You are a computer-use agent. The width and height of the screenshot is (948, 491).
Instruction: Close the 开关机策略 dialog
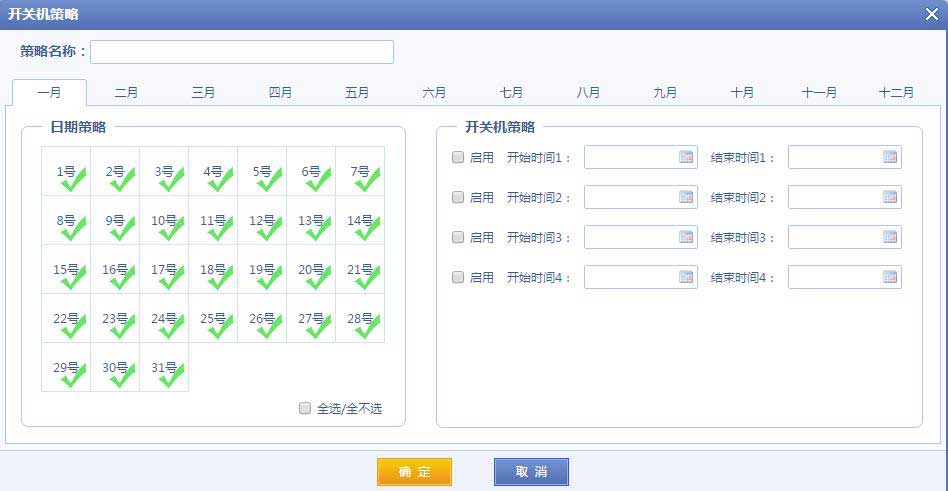931,14
